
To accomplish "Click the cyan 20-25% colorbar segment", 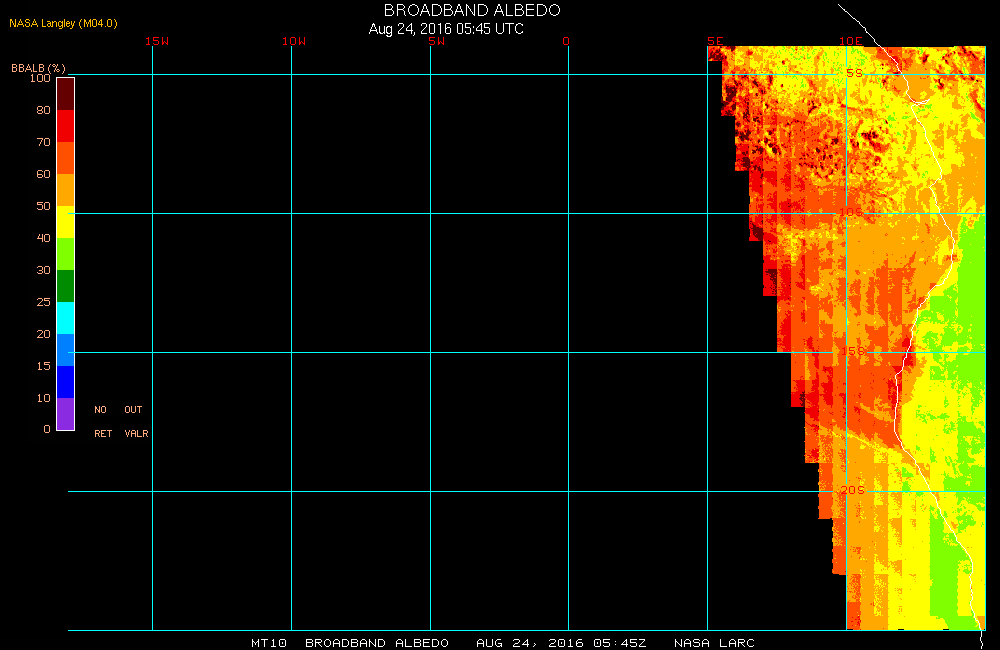I will pos(65,317).
